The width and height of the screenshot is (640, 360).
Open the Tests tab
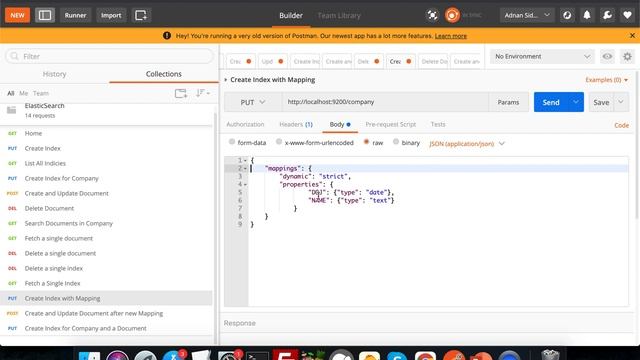(438, 124)
